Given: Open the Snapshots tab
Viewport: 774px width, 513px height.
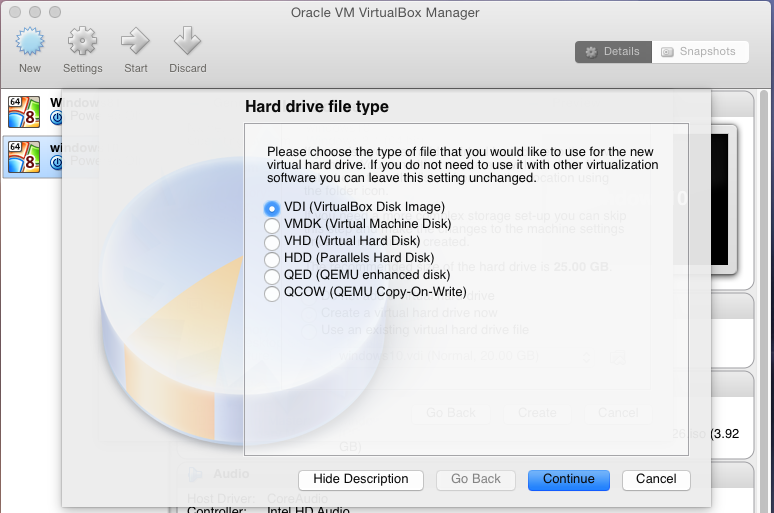Looking at the screenshot, I should 699,52.
